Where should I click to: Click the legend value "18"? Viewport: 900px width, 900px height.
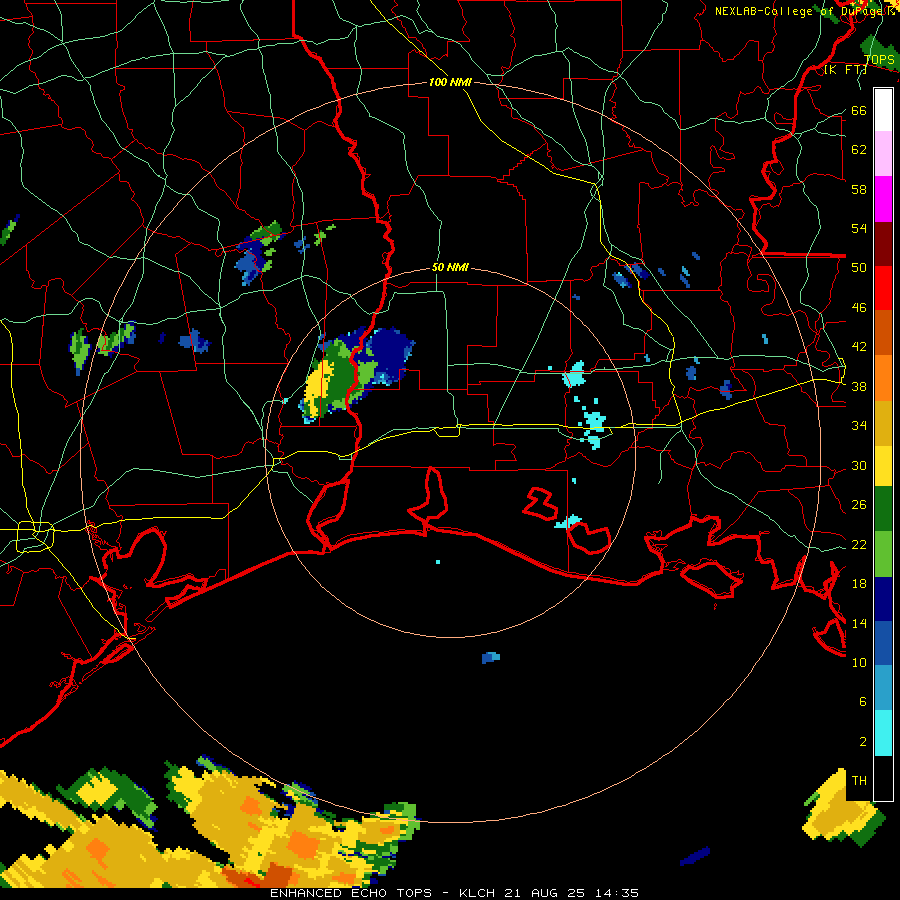(859, 584)
